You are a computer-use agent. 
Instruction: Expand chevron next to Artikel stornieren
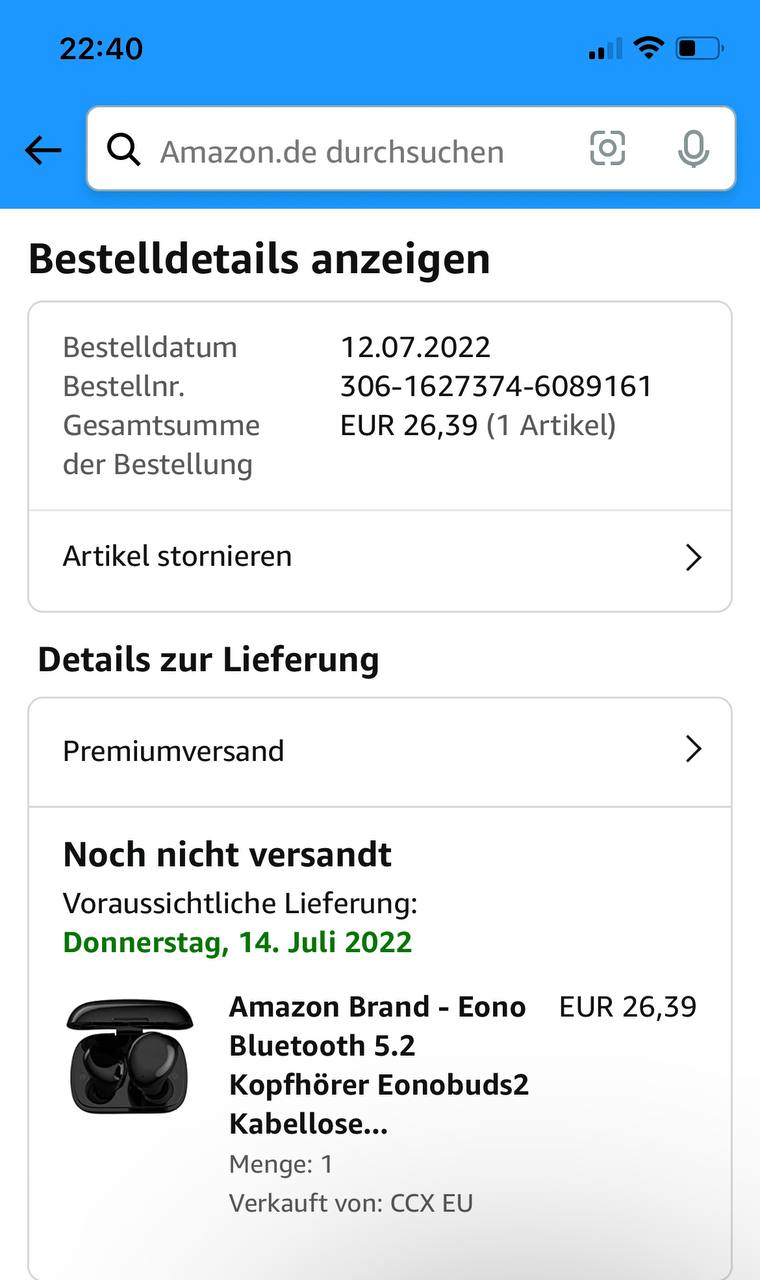pyautogui.click(x=693, y=557)
